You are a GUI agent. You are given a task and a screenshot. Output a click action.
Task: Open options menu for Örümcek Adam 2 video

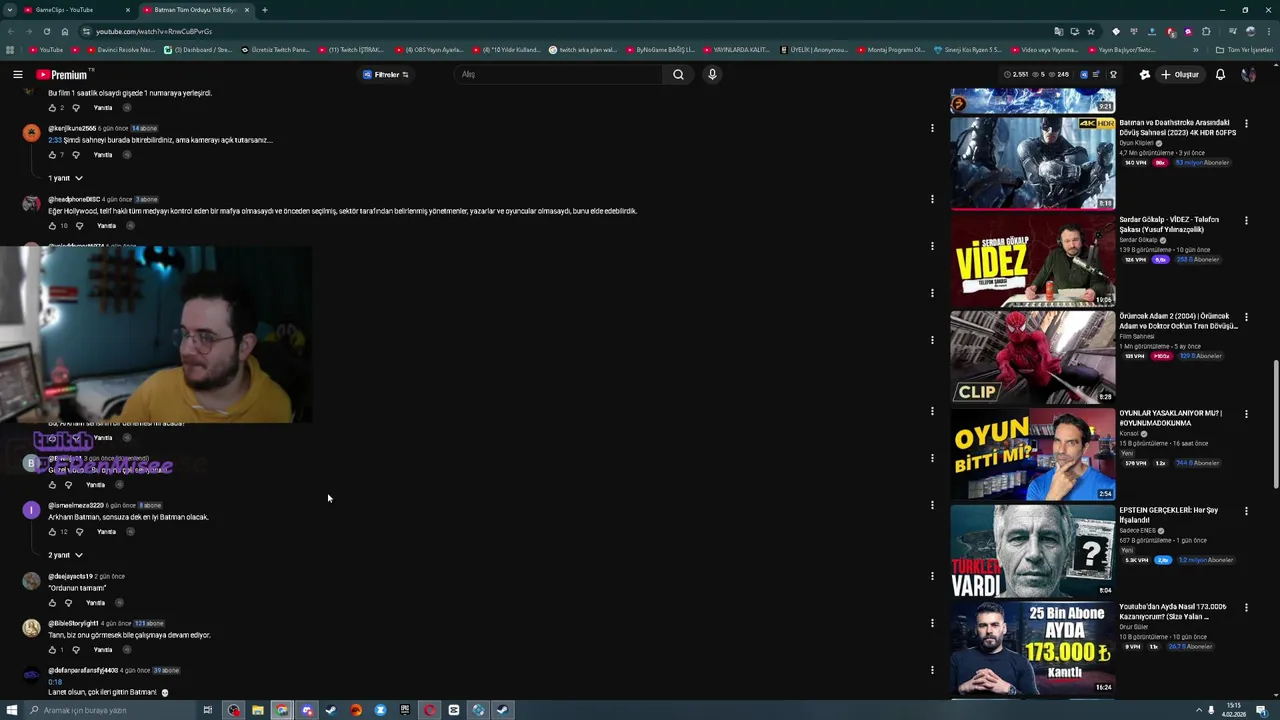click(x=1246, y=317)
